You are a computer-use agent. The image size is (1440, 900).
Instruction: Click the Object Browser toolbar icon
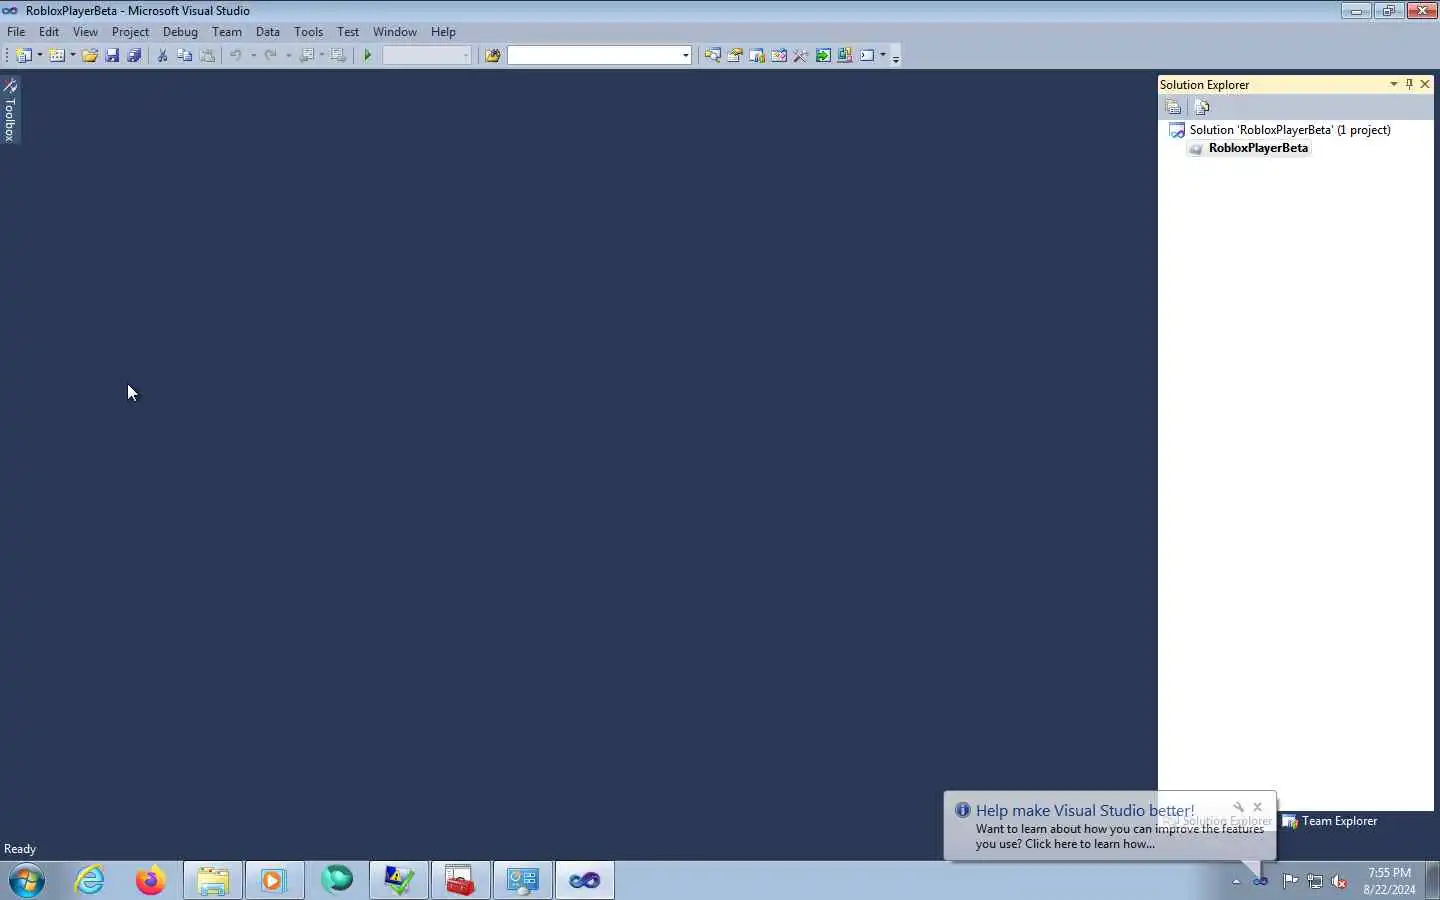point(778,56)
